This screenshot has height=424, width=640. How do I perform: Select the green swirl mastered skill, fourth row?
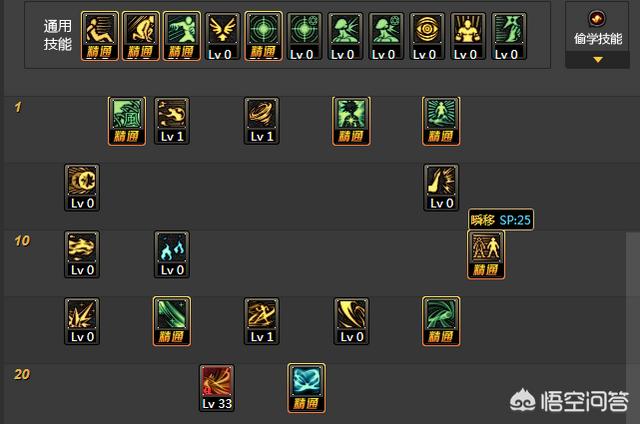pos(441,321)
